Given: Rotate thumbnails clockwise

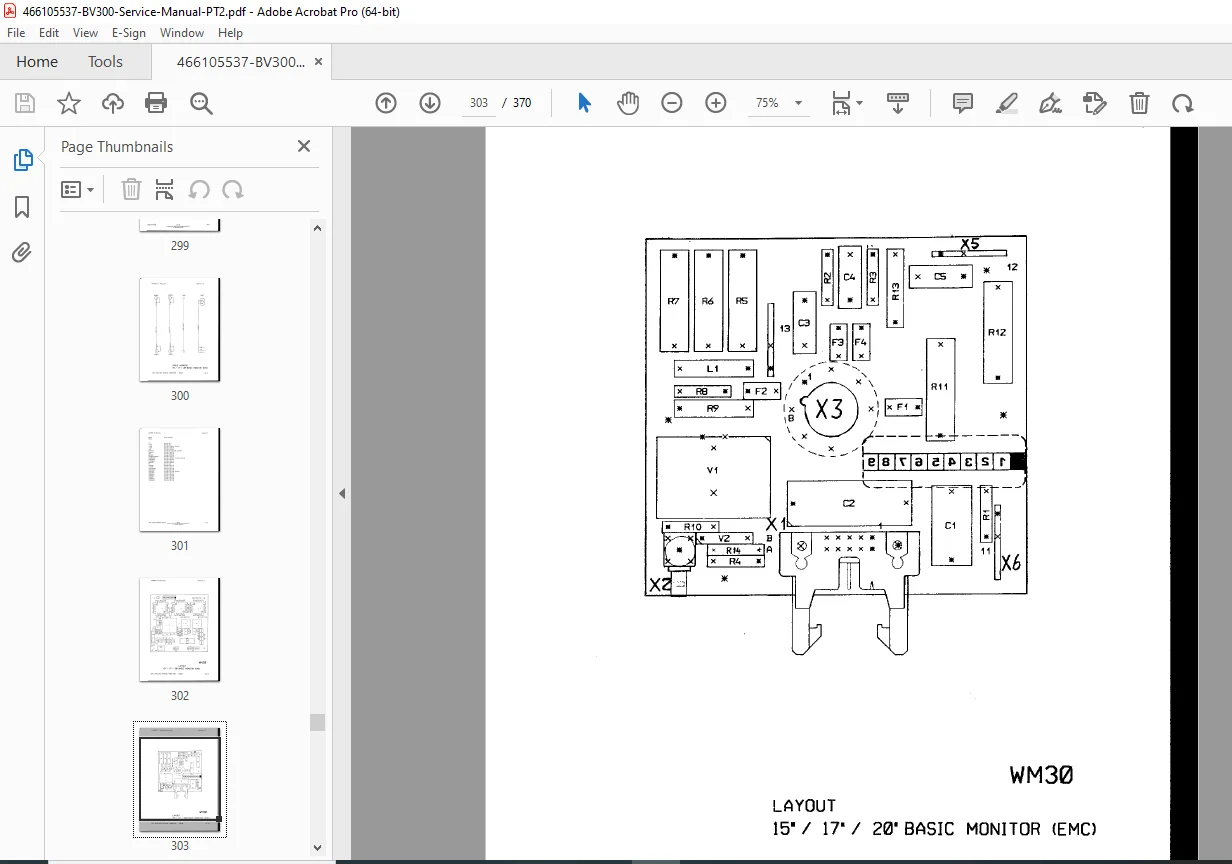Looking at the screenshot, I should pos(233,189).
